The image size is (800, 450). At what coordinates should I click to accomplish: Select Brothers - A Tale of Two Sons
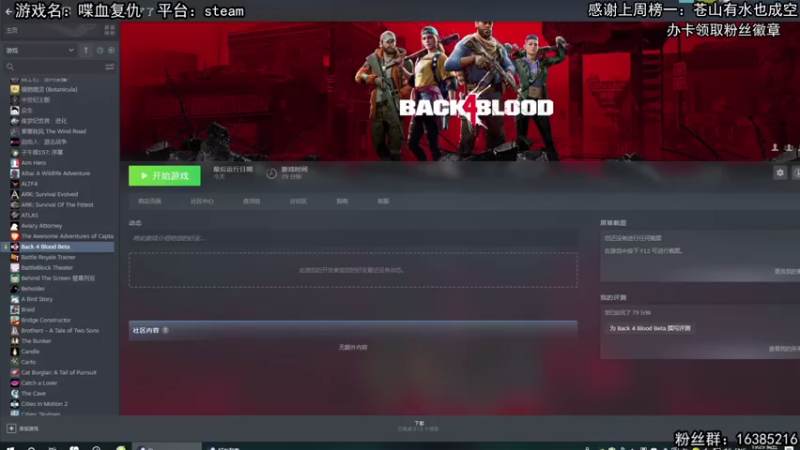[x=60, y=331]
